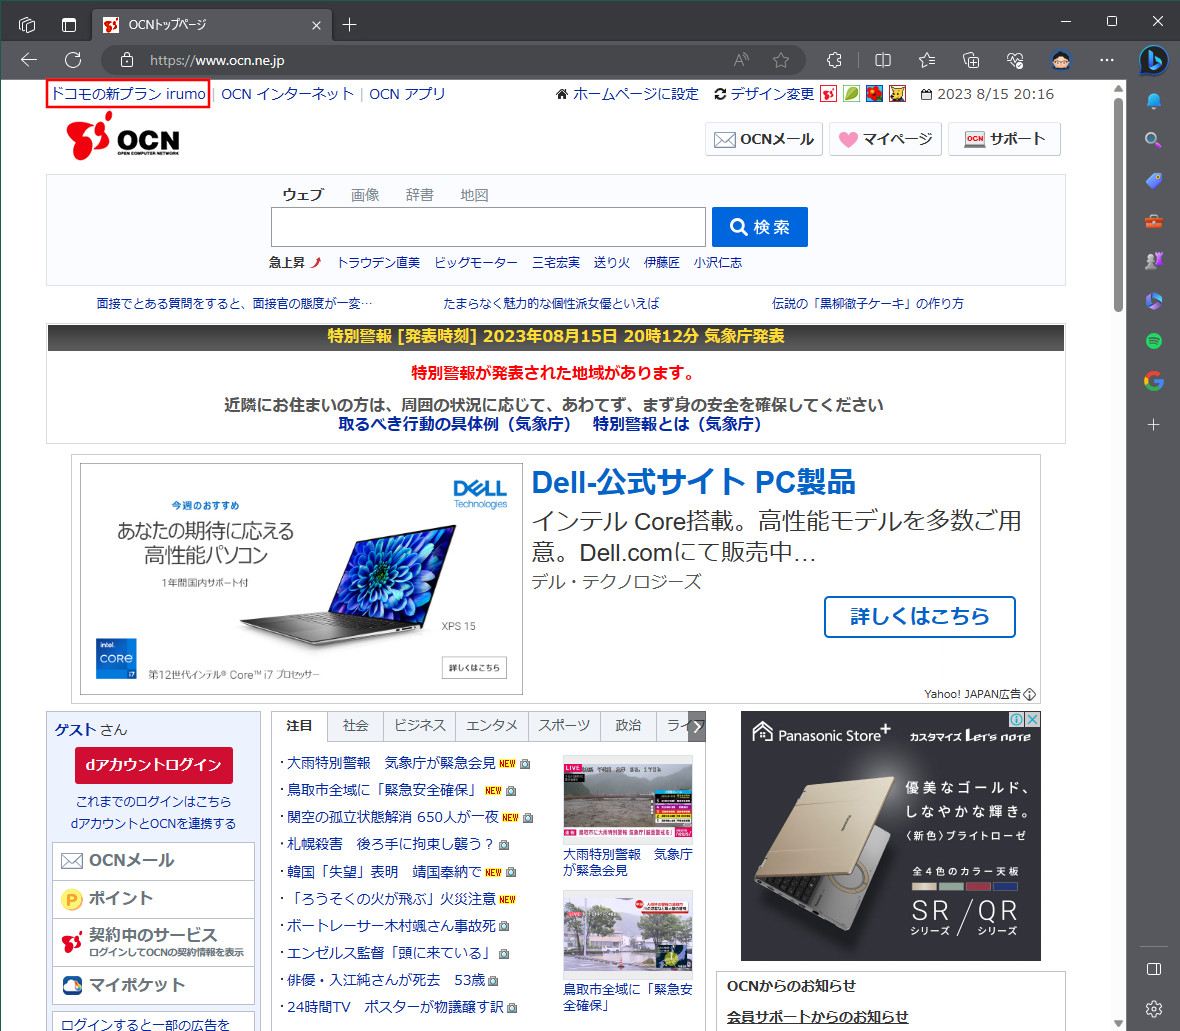Add a sidebar app with plus icon
The width and height of the screenshot is (1180, 1031).
[x=1153, y=425]
